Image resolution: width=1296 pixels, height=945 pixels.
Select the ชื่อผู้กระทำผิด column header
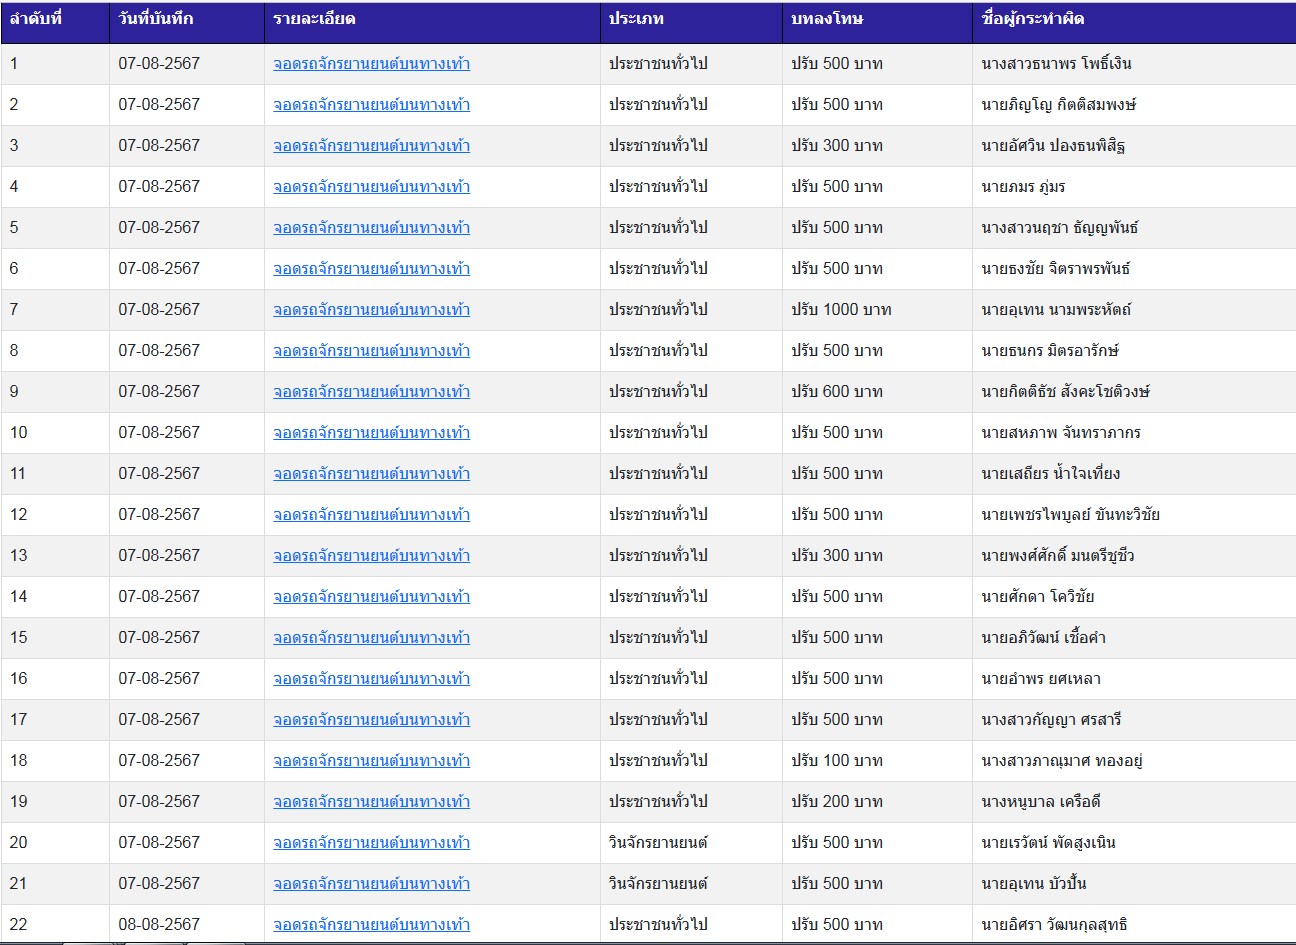(x=1033, y=19)
